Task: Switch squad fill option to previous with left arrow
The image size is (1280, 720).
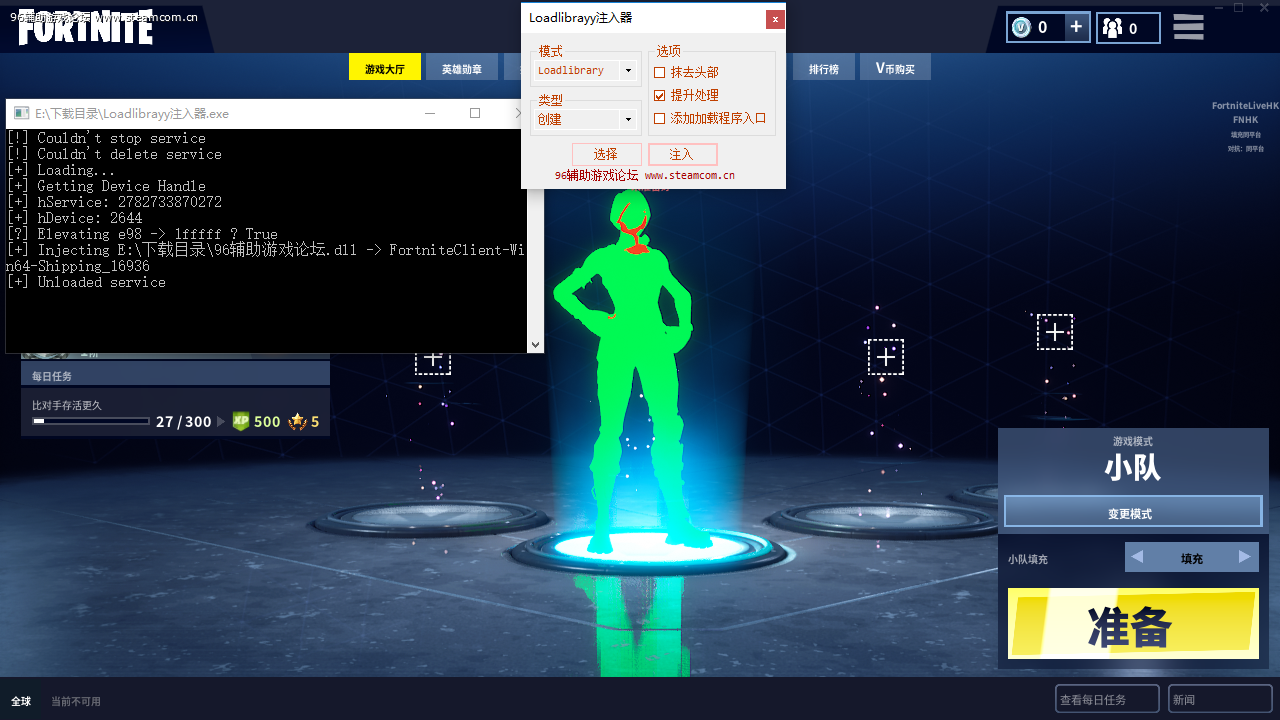Action: click(x=1137, y=557)
